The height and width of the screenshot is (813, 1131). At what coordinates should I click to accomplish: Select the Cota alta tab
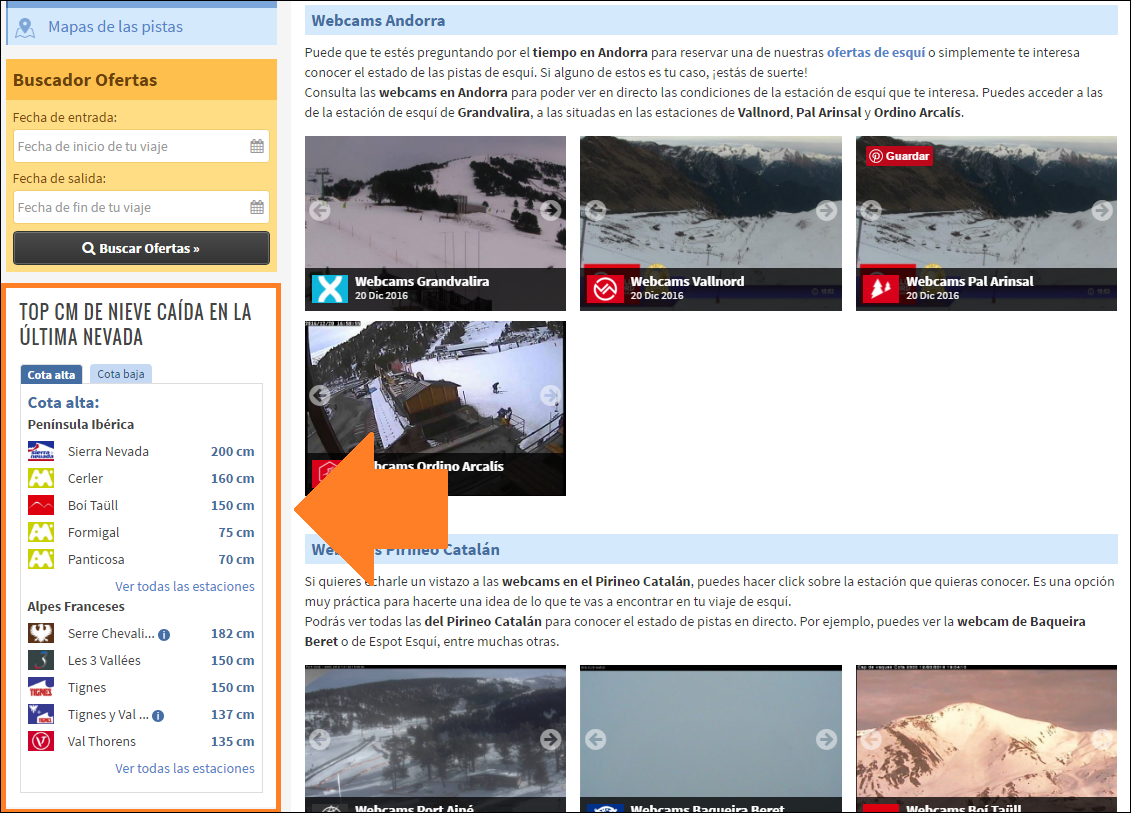click(51, 374)
